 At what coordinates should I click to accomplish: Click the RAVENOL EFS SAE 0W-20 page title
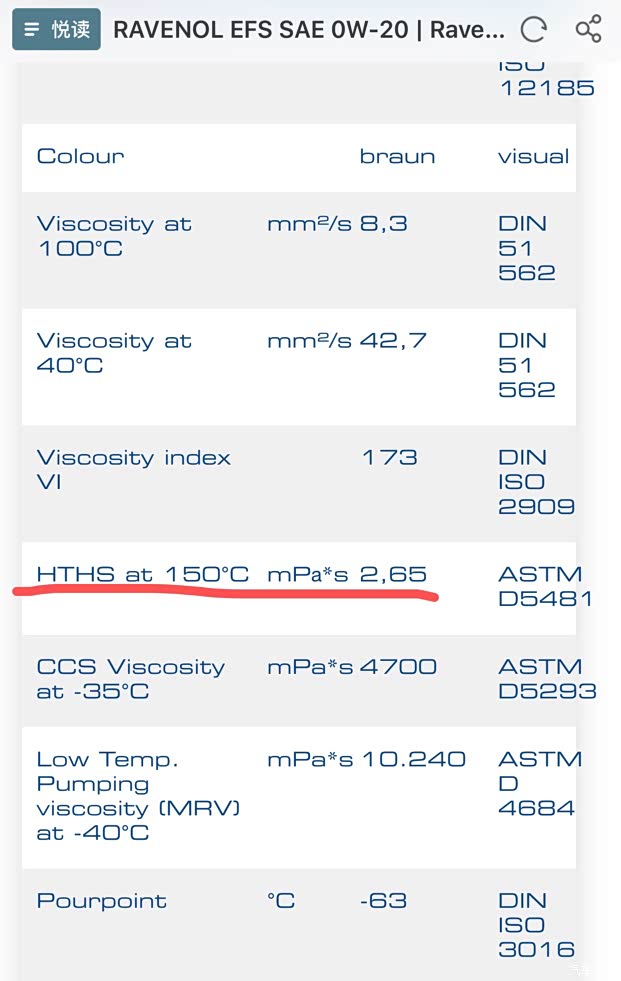[x=309, y=29]
